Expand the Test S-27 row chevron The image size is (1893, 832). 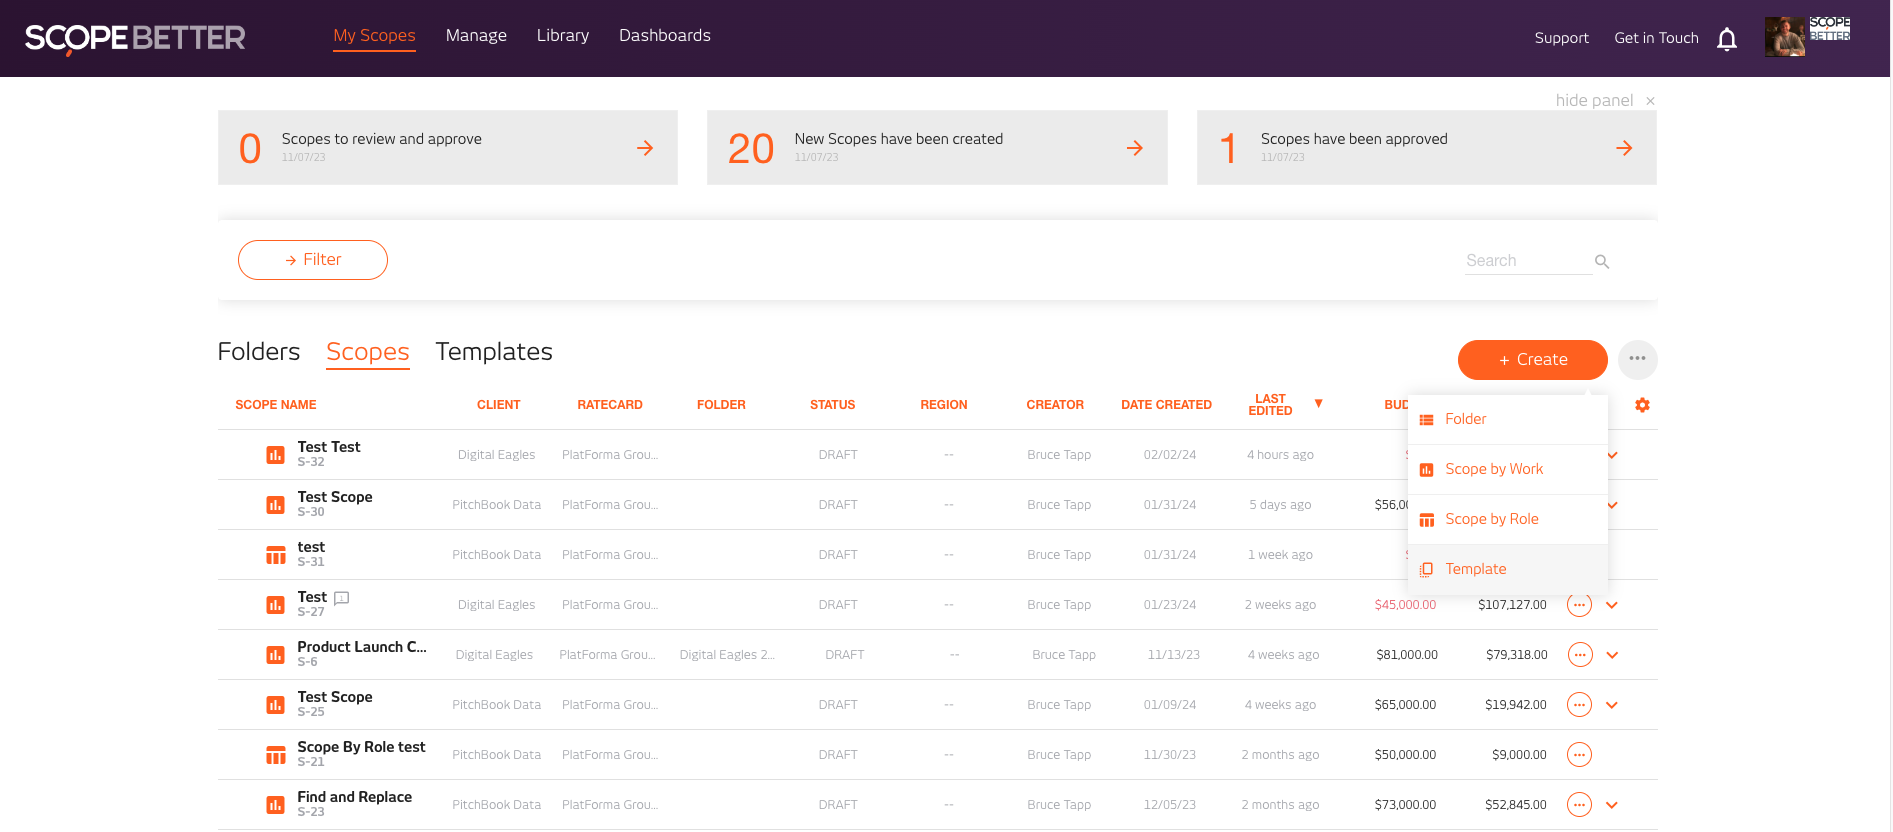tap(1612, 605)
